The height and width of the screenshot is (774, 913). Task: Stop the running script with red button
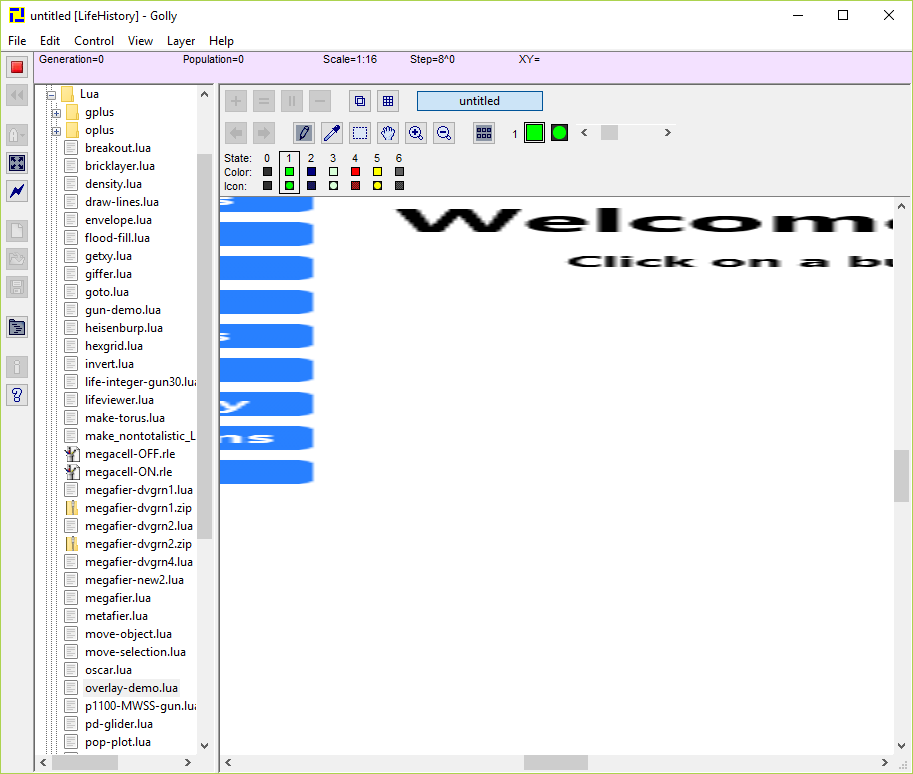[17, 67]
